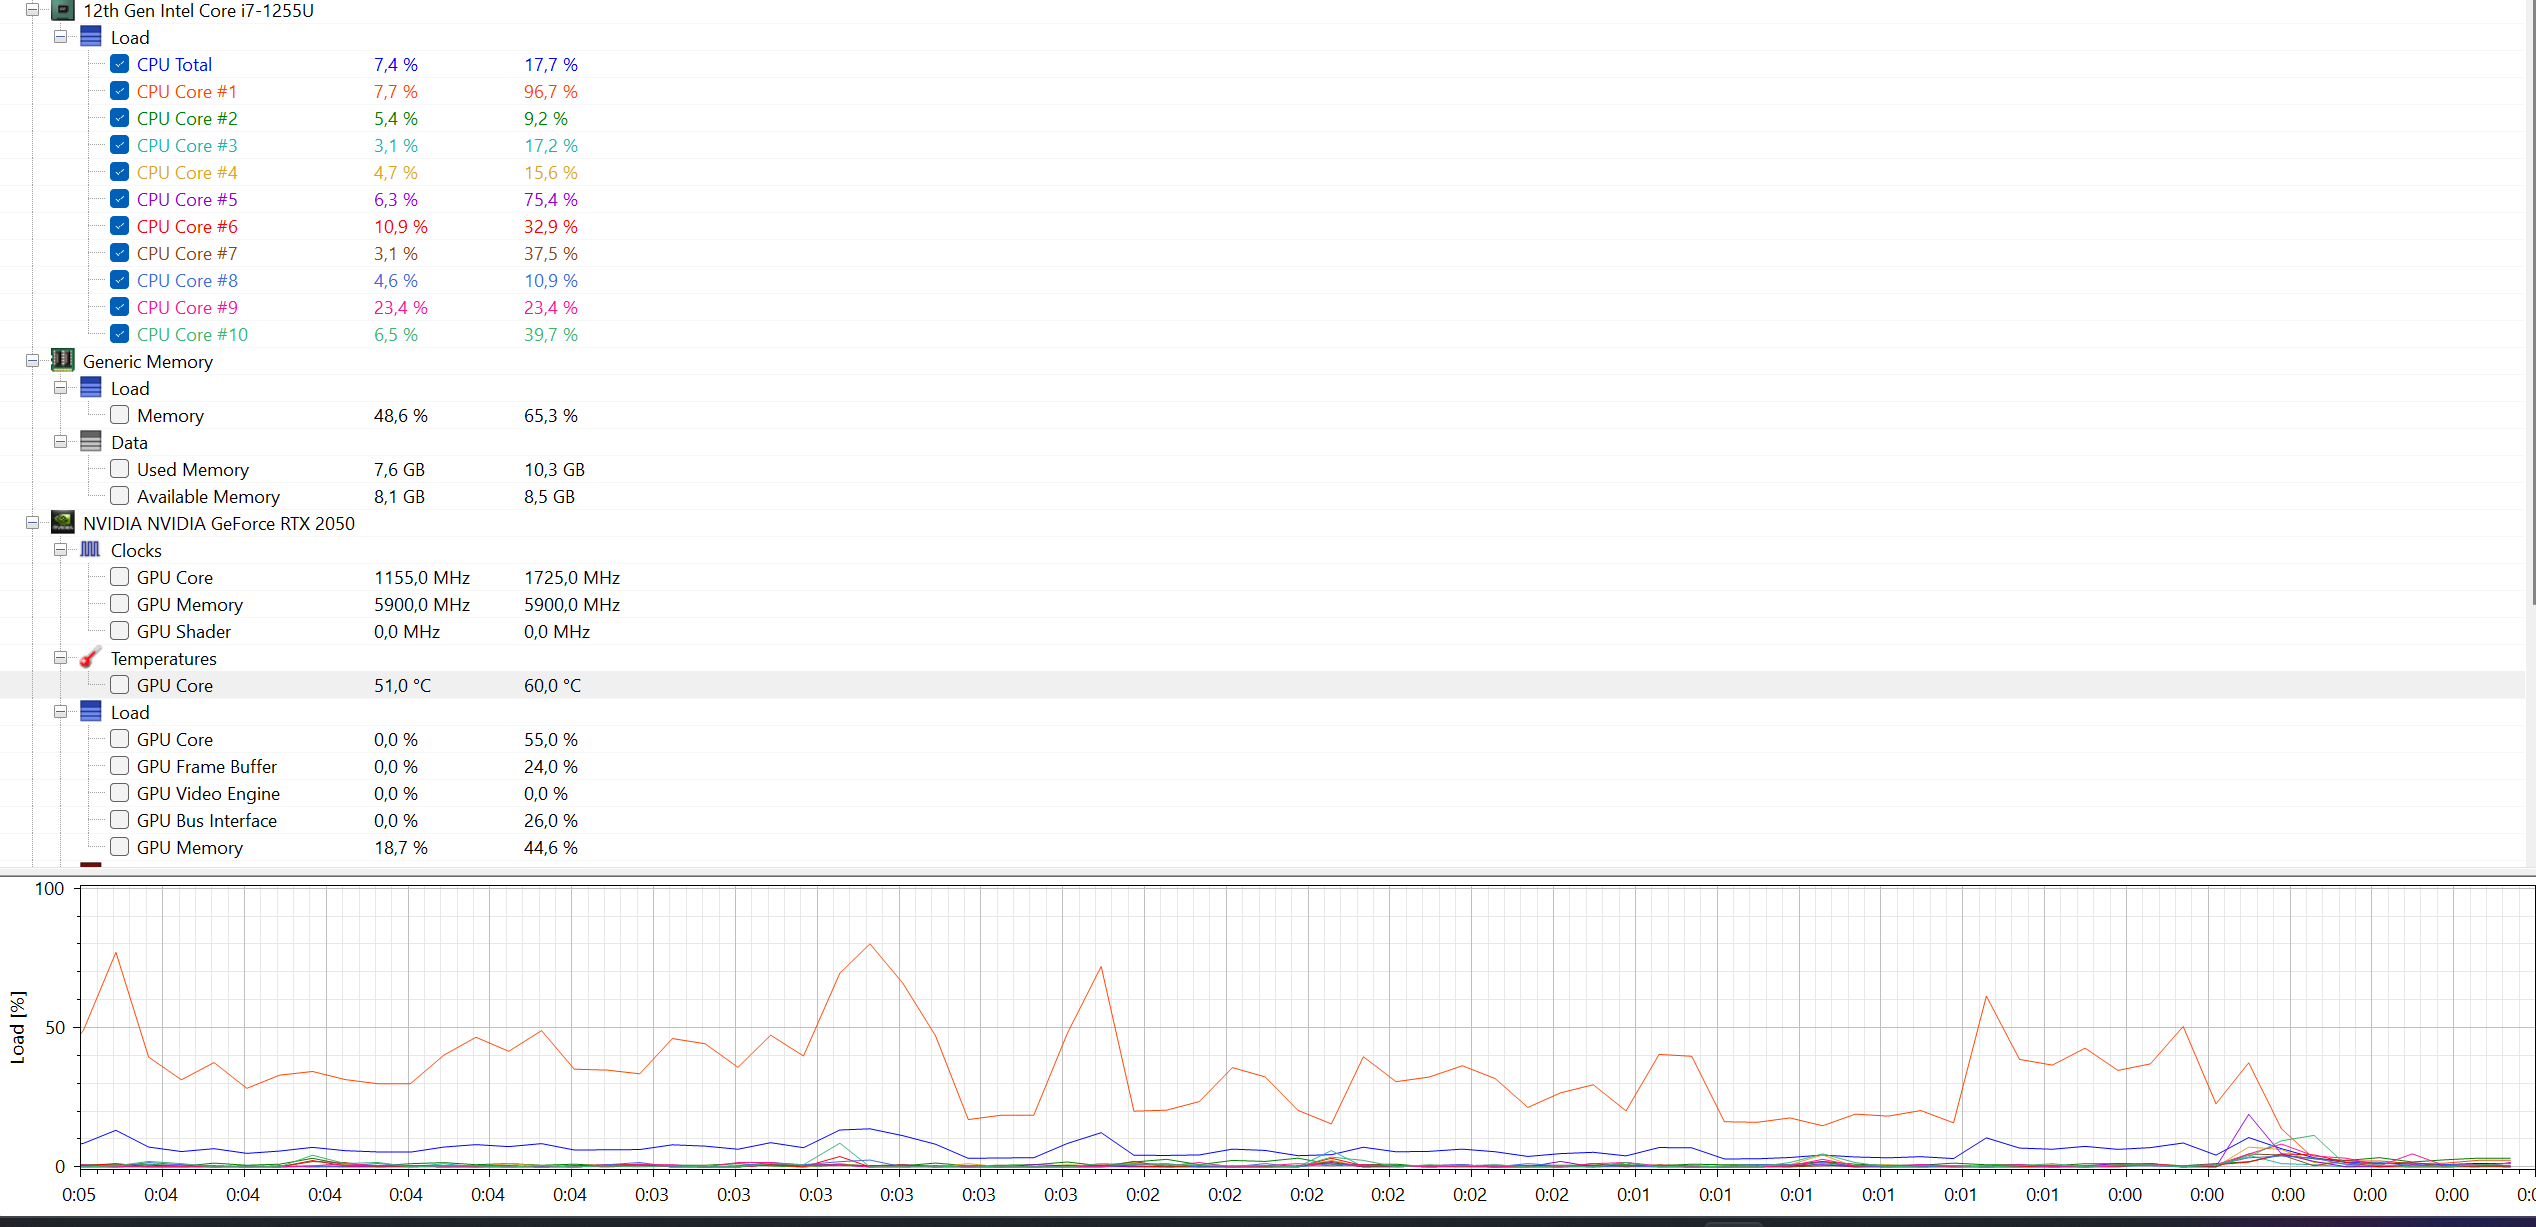Click the orange CPU Core #1 graph peak
The image size is (2536, 1227).
pyautogui.click(x=870, y=945)
